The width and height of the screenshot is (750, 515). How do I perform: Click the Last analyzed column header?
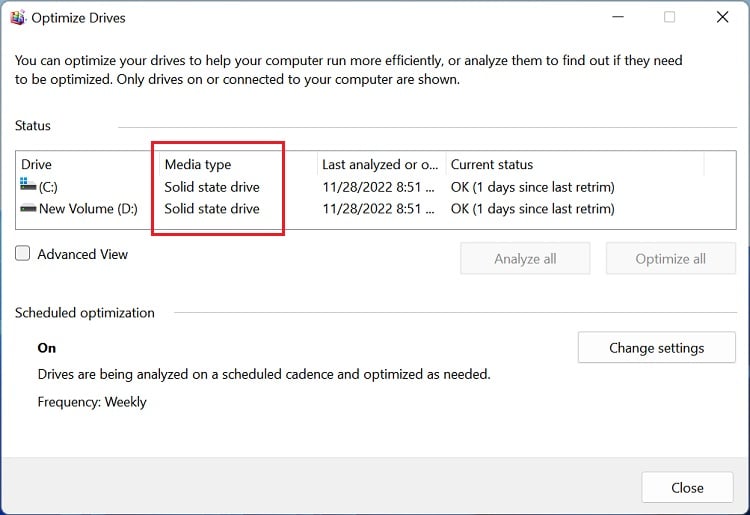click(380, 164)
